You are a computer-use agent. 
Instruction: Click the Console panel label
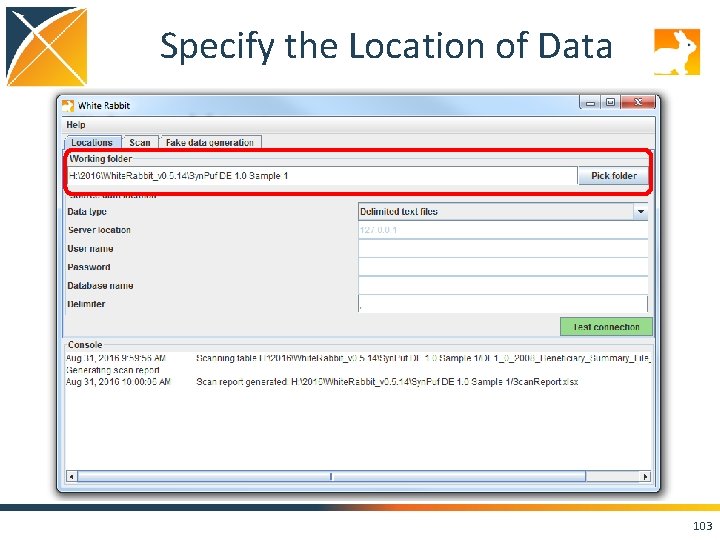tap(85, 345)
